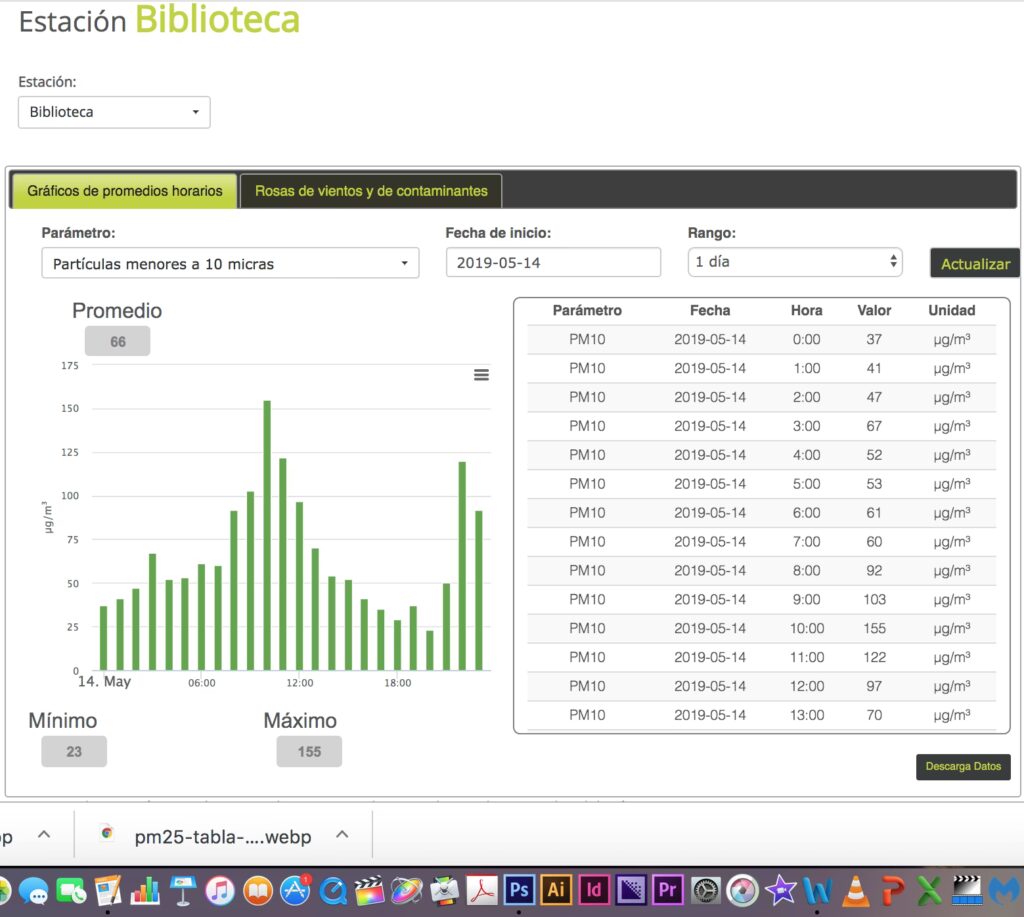The image size is (1024, 917).
Task: Open the Rango dropdown set to 1 día
Action: (x=795, y=262)
